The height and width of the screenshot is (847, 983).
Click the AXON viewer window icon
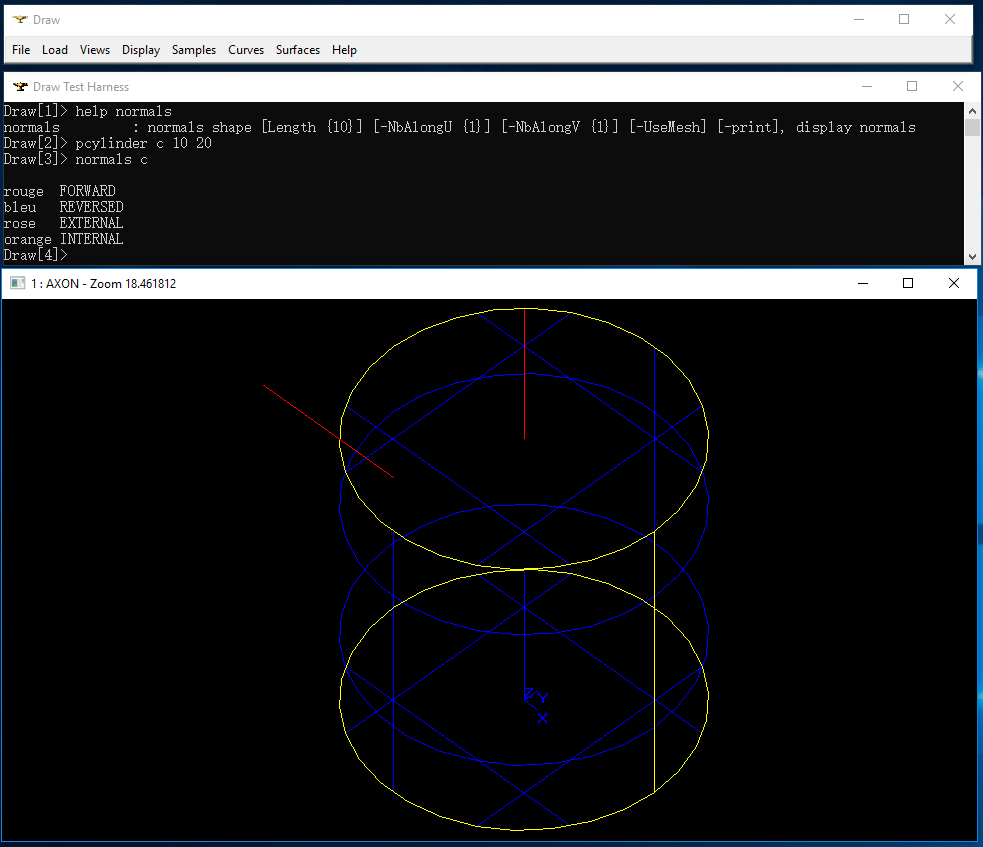[x=18, y=283]
